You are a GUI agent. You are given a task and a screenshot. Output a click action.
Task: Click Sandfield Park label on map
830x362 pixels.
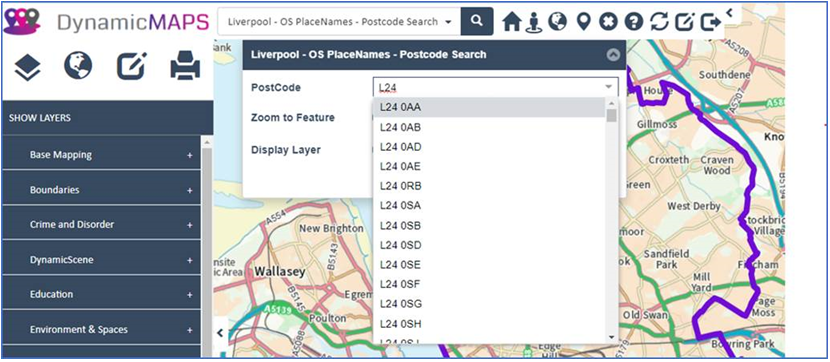[666, 259]
